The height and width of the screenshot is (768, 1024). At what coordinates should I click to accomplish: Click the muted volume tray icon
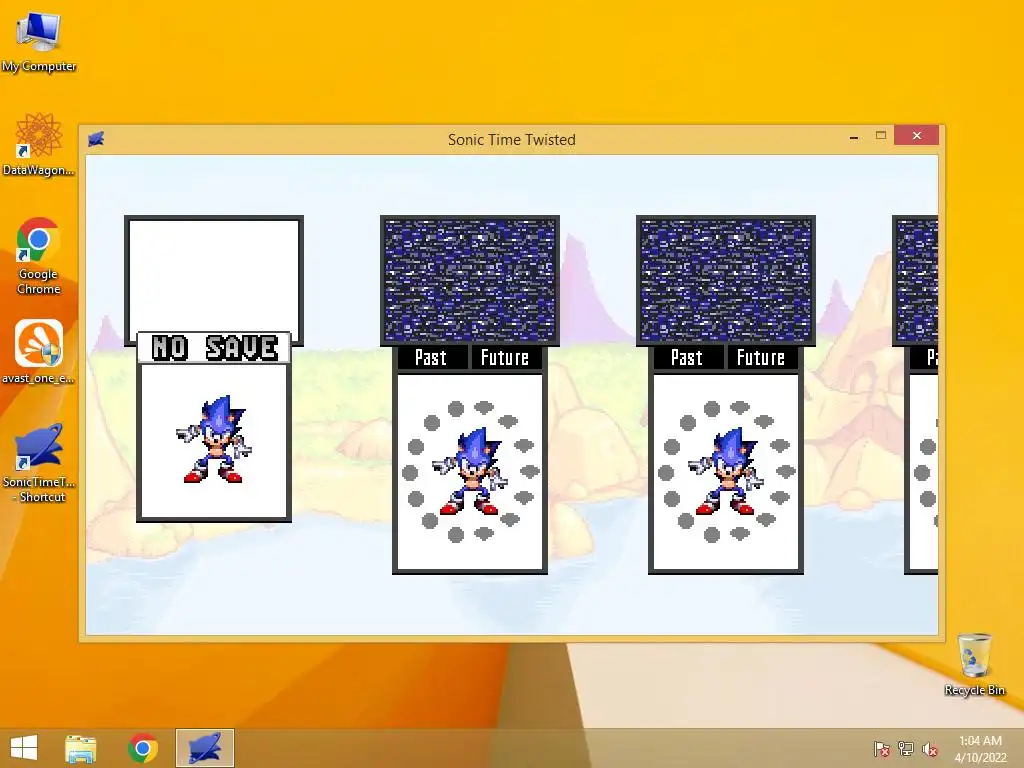coord(930,748)
